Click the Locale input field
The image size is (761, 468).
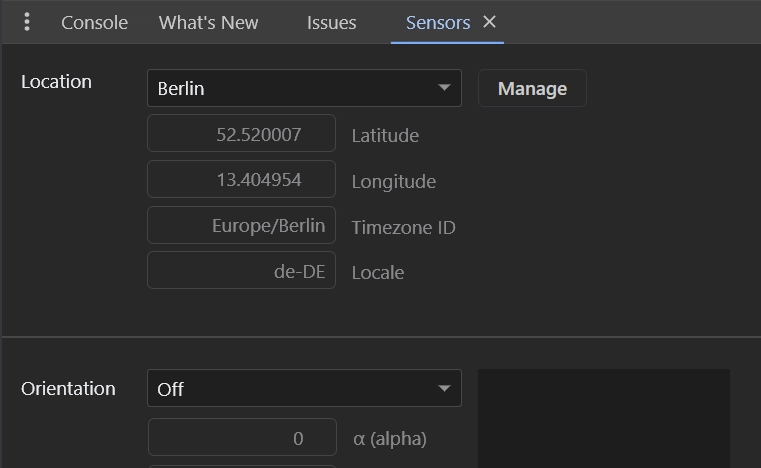tap(242, 270)
